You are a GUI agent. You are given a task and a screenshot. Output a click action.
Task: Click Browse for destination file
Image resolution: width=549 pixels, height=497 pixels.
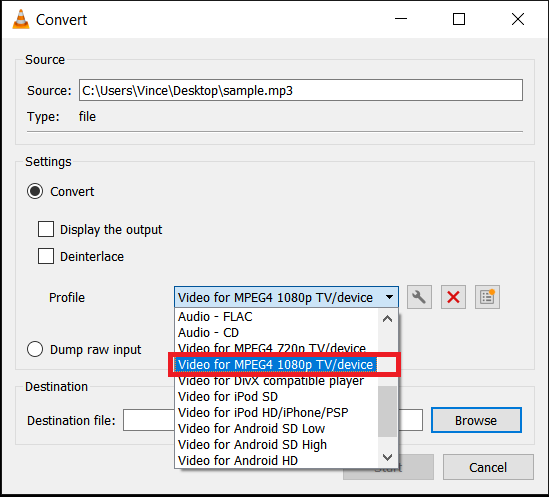coord(476,420)
